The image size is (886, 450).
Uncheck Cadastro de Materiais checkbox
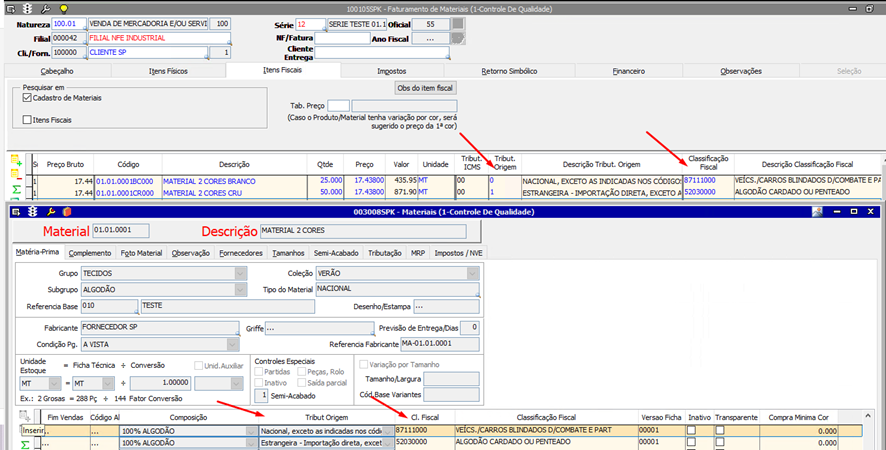(x=27, y=98)
